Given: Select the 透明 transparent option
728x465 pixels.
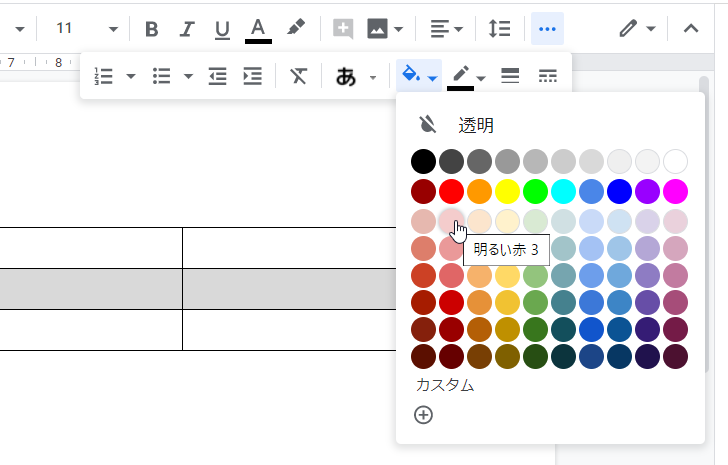Looking at the screenshot, I should point(476,125).
